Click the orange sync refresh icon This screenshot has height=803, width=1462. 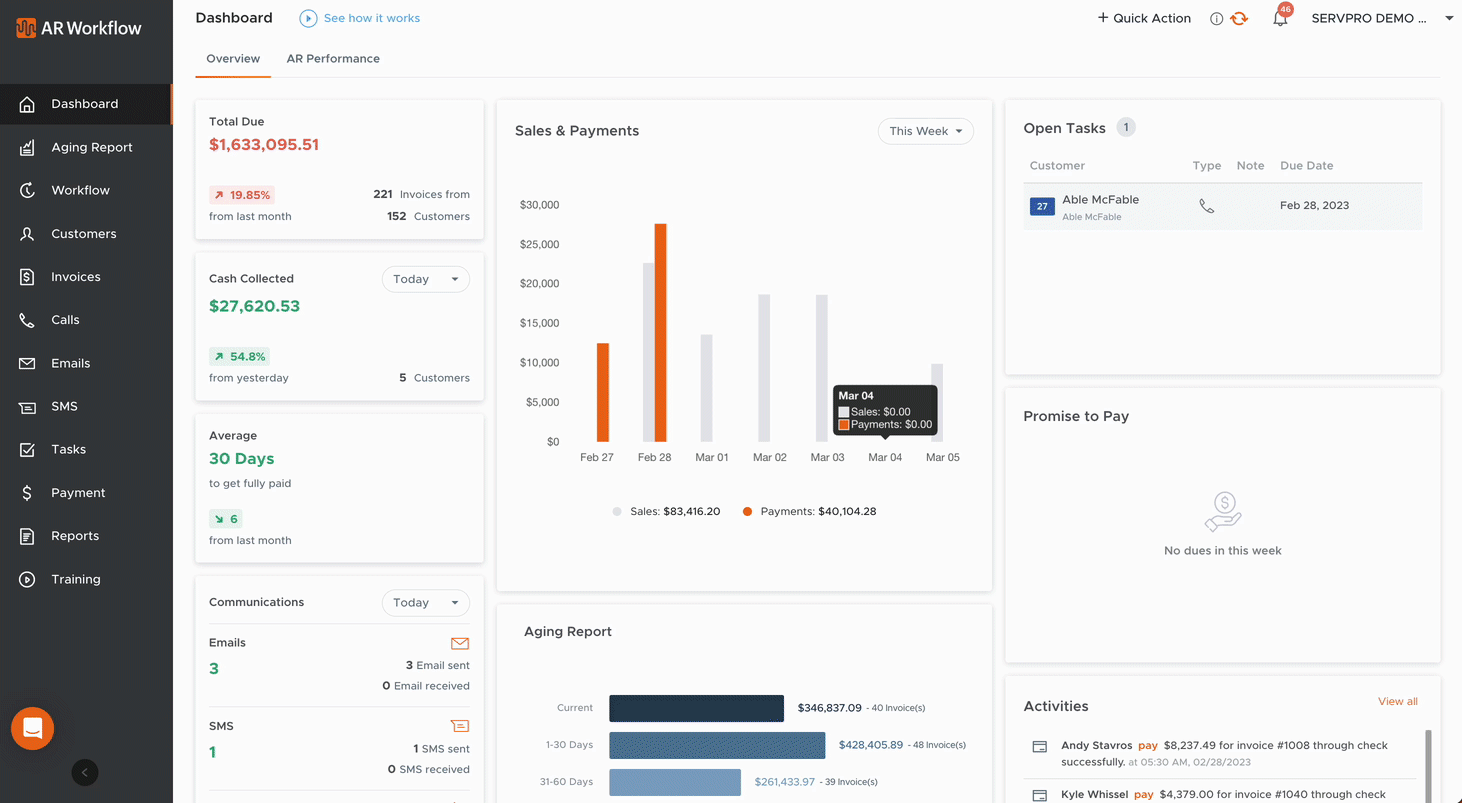(1239, 19)
